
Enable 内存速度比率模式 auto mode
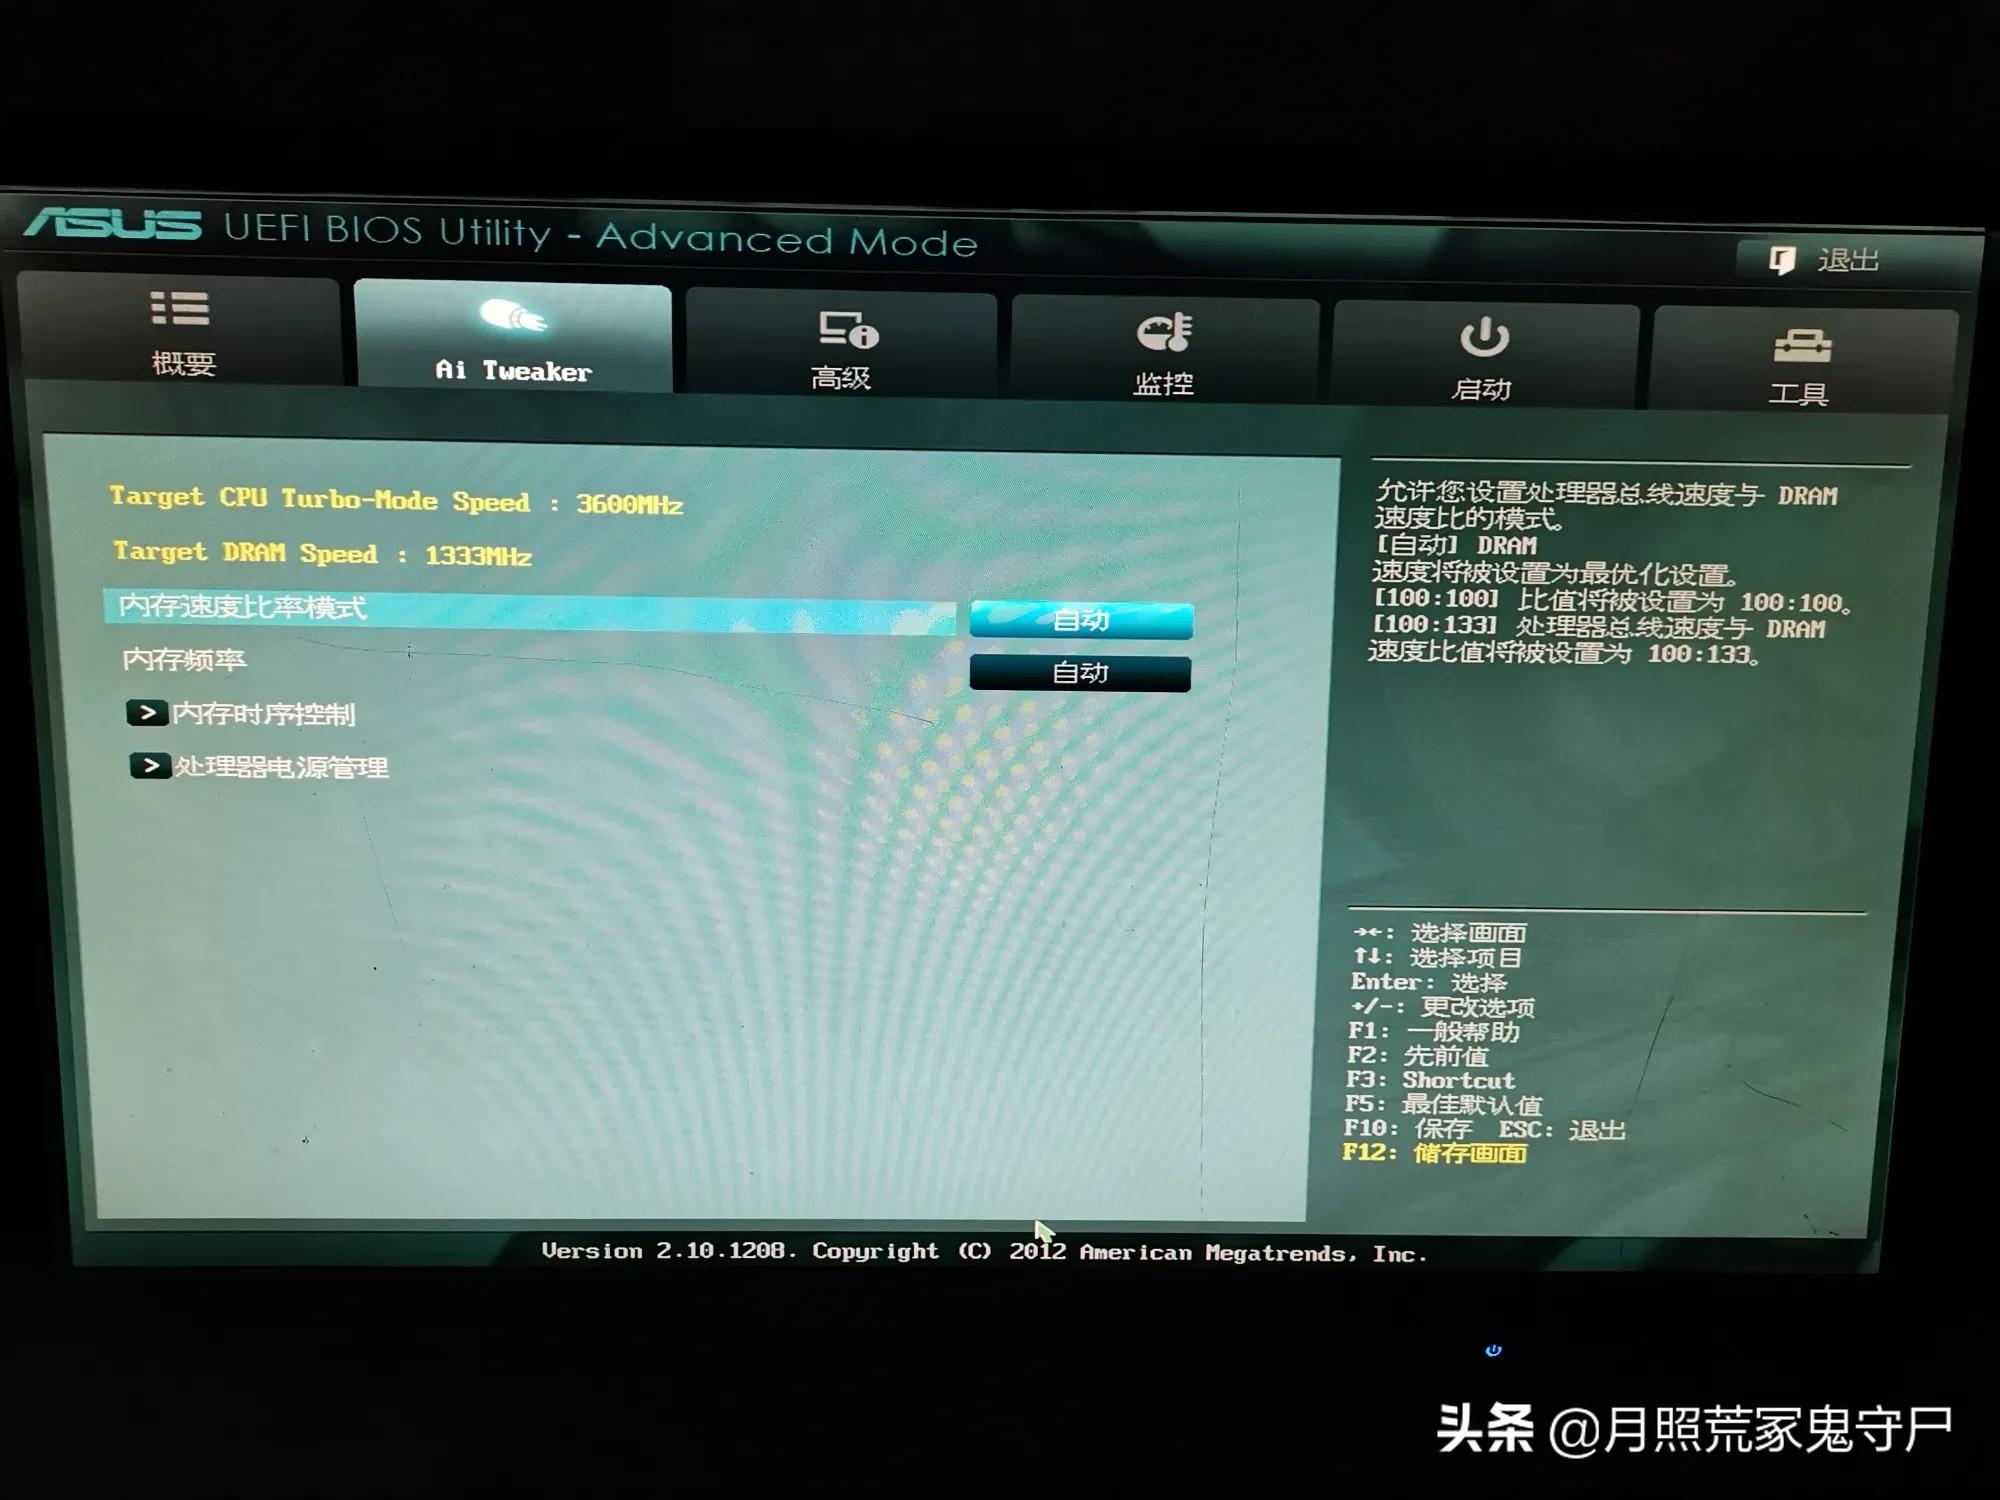coord(1082,616)
